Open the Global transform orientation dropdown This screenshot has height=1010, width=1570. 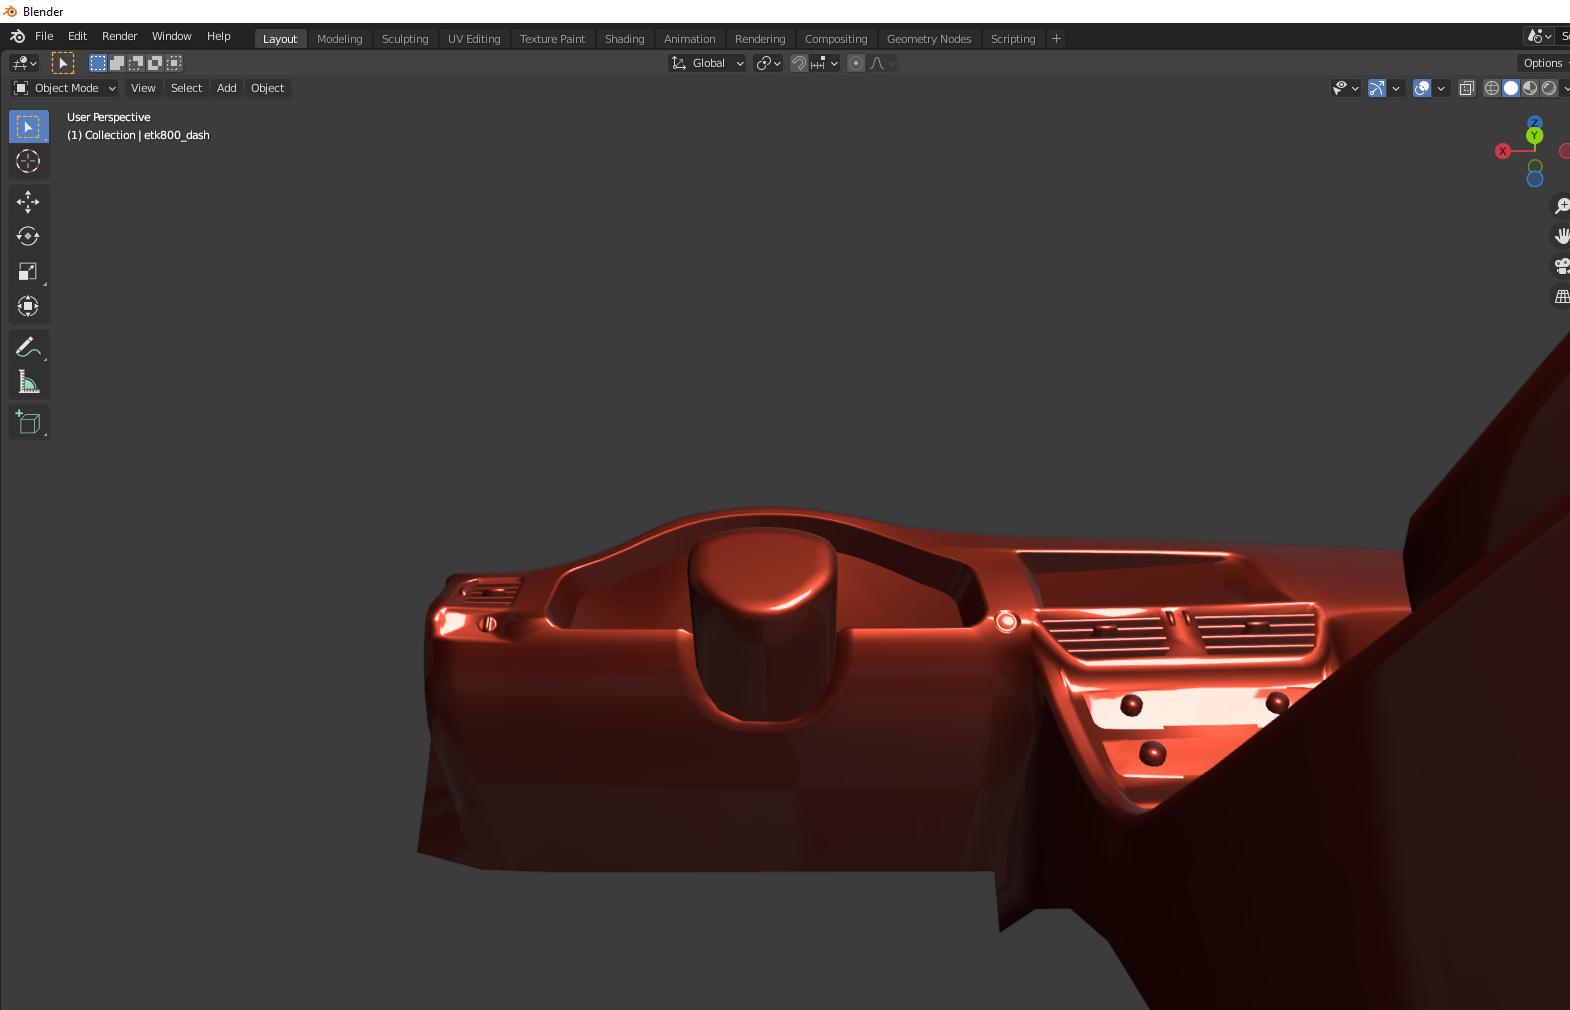pos(708,63)
